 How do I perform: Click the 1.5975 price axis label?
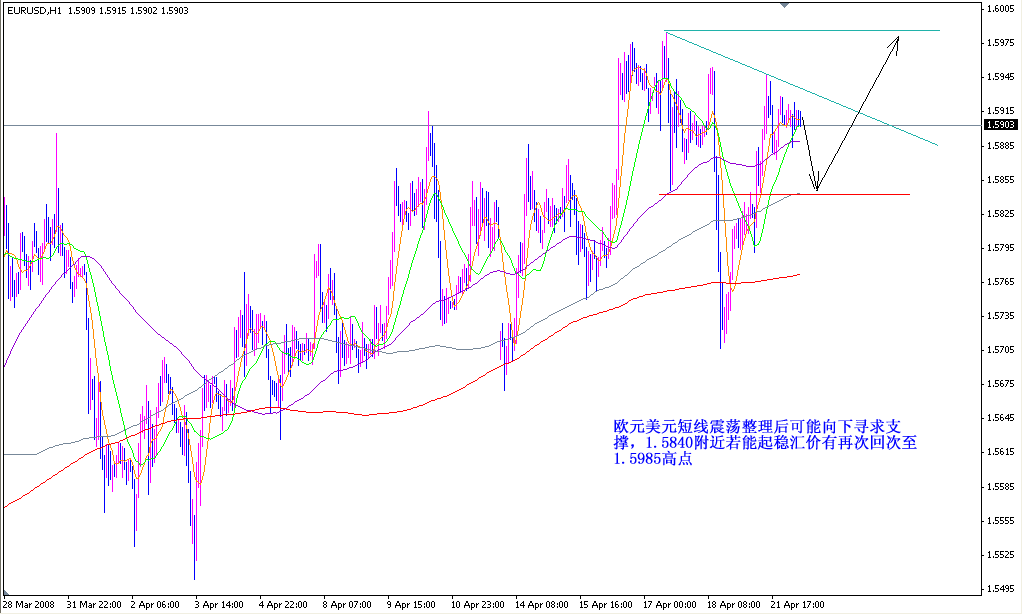point(1001,42)
